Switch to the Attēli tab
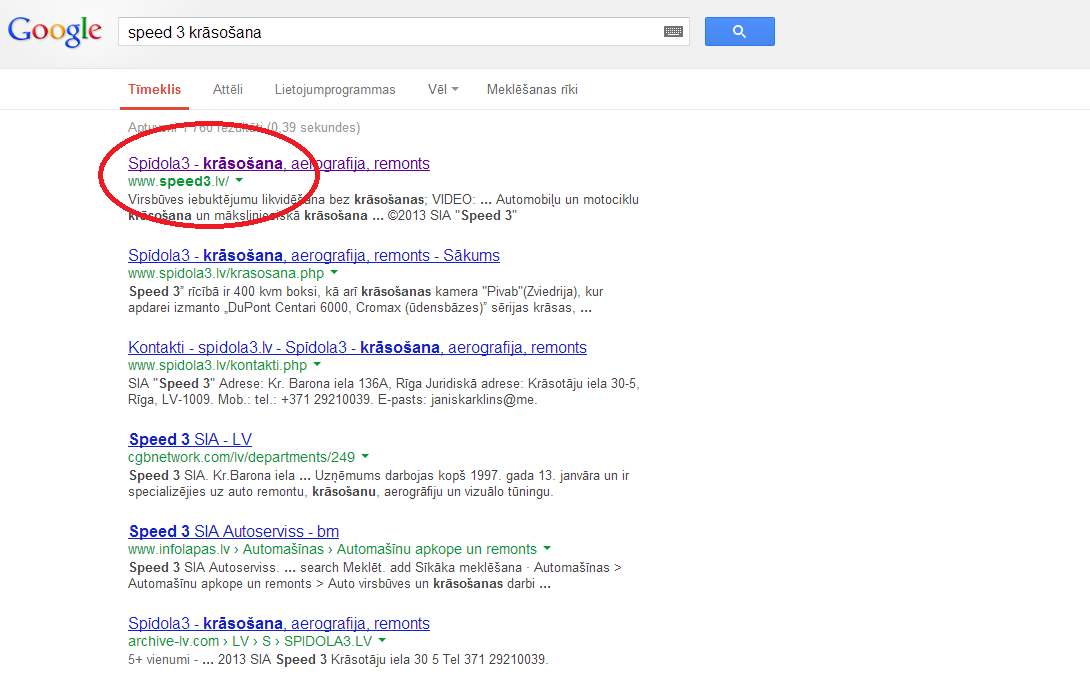Image resolution: width=1090 pixels, height=677 pixels. tap(228, 90)
